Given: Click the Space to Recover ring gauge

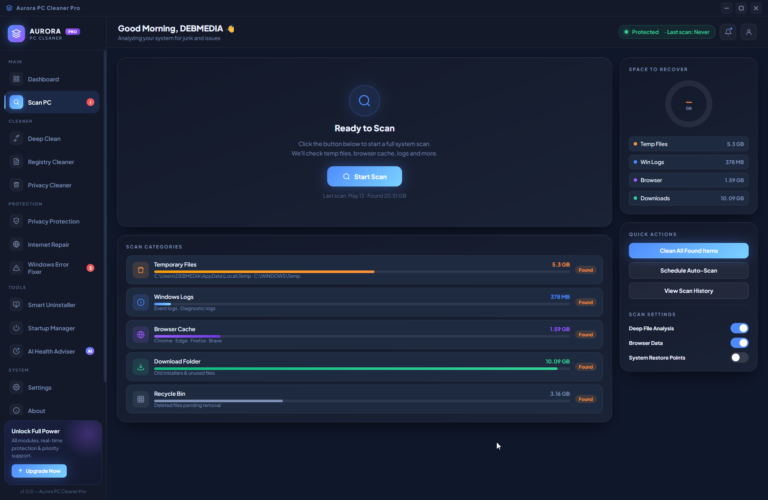Looking at the screenshot, I should (x=688, y=104).
